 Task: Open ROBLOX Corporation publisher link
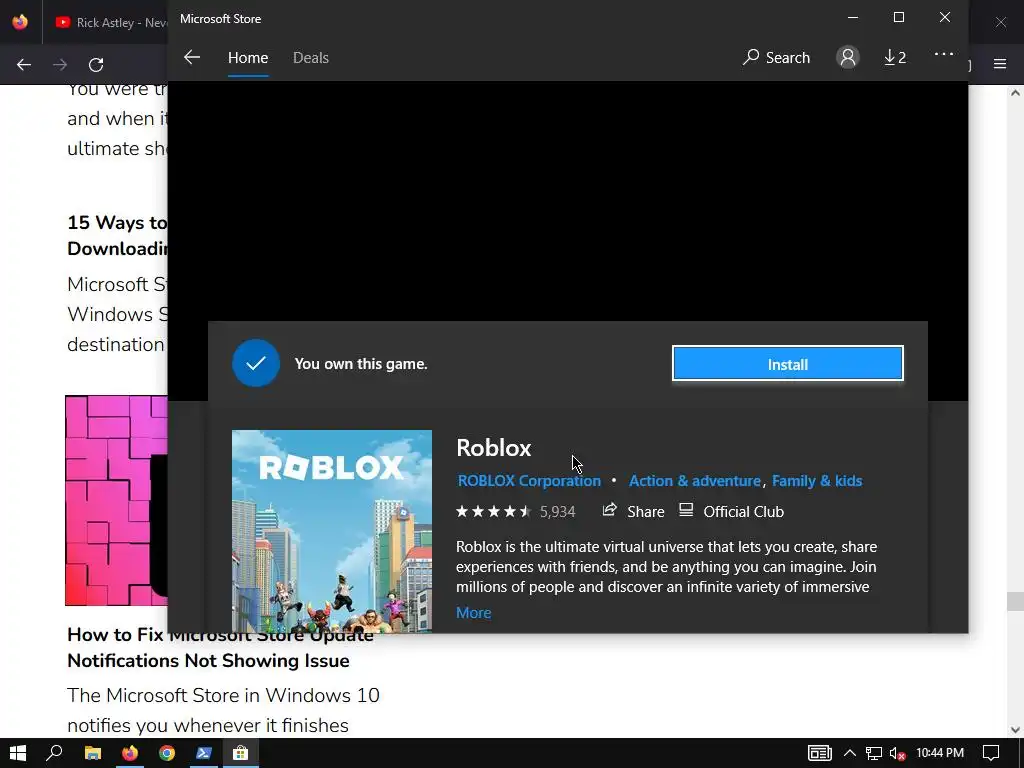529,481
